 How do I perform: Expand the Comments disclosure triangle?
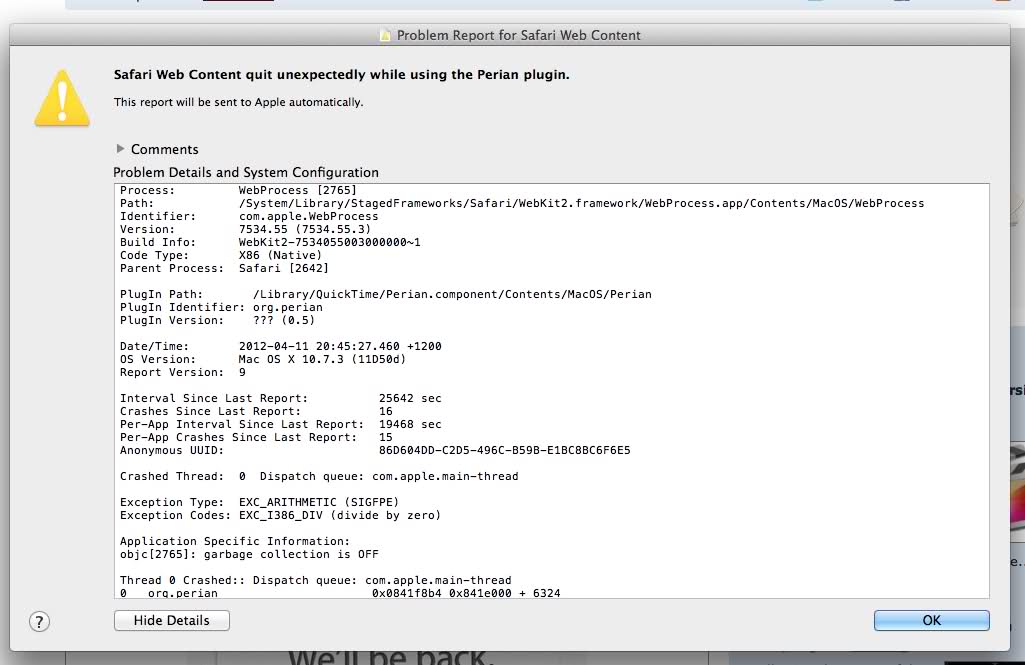(x=120, y=149)
